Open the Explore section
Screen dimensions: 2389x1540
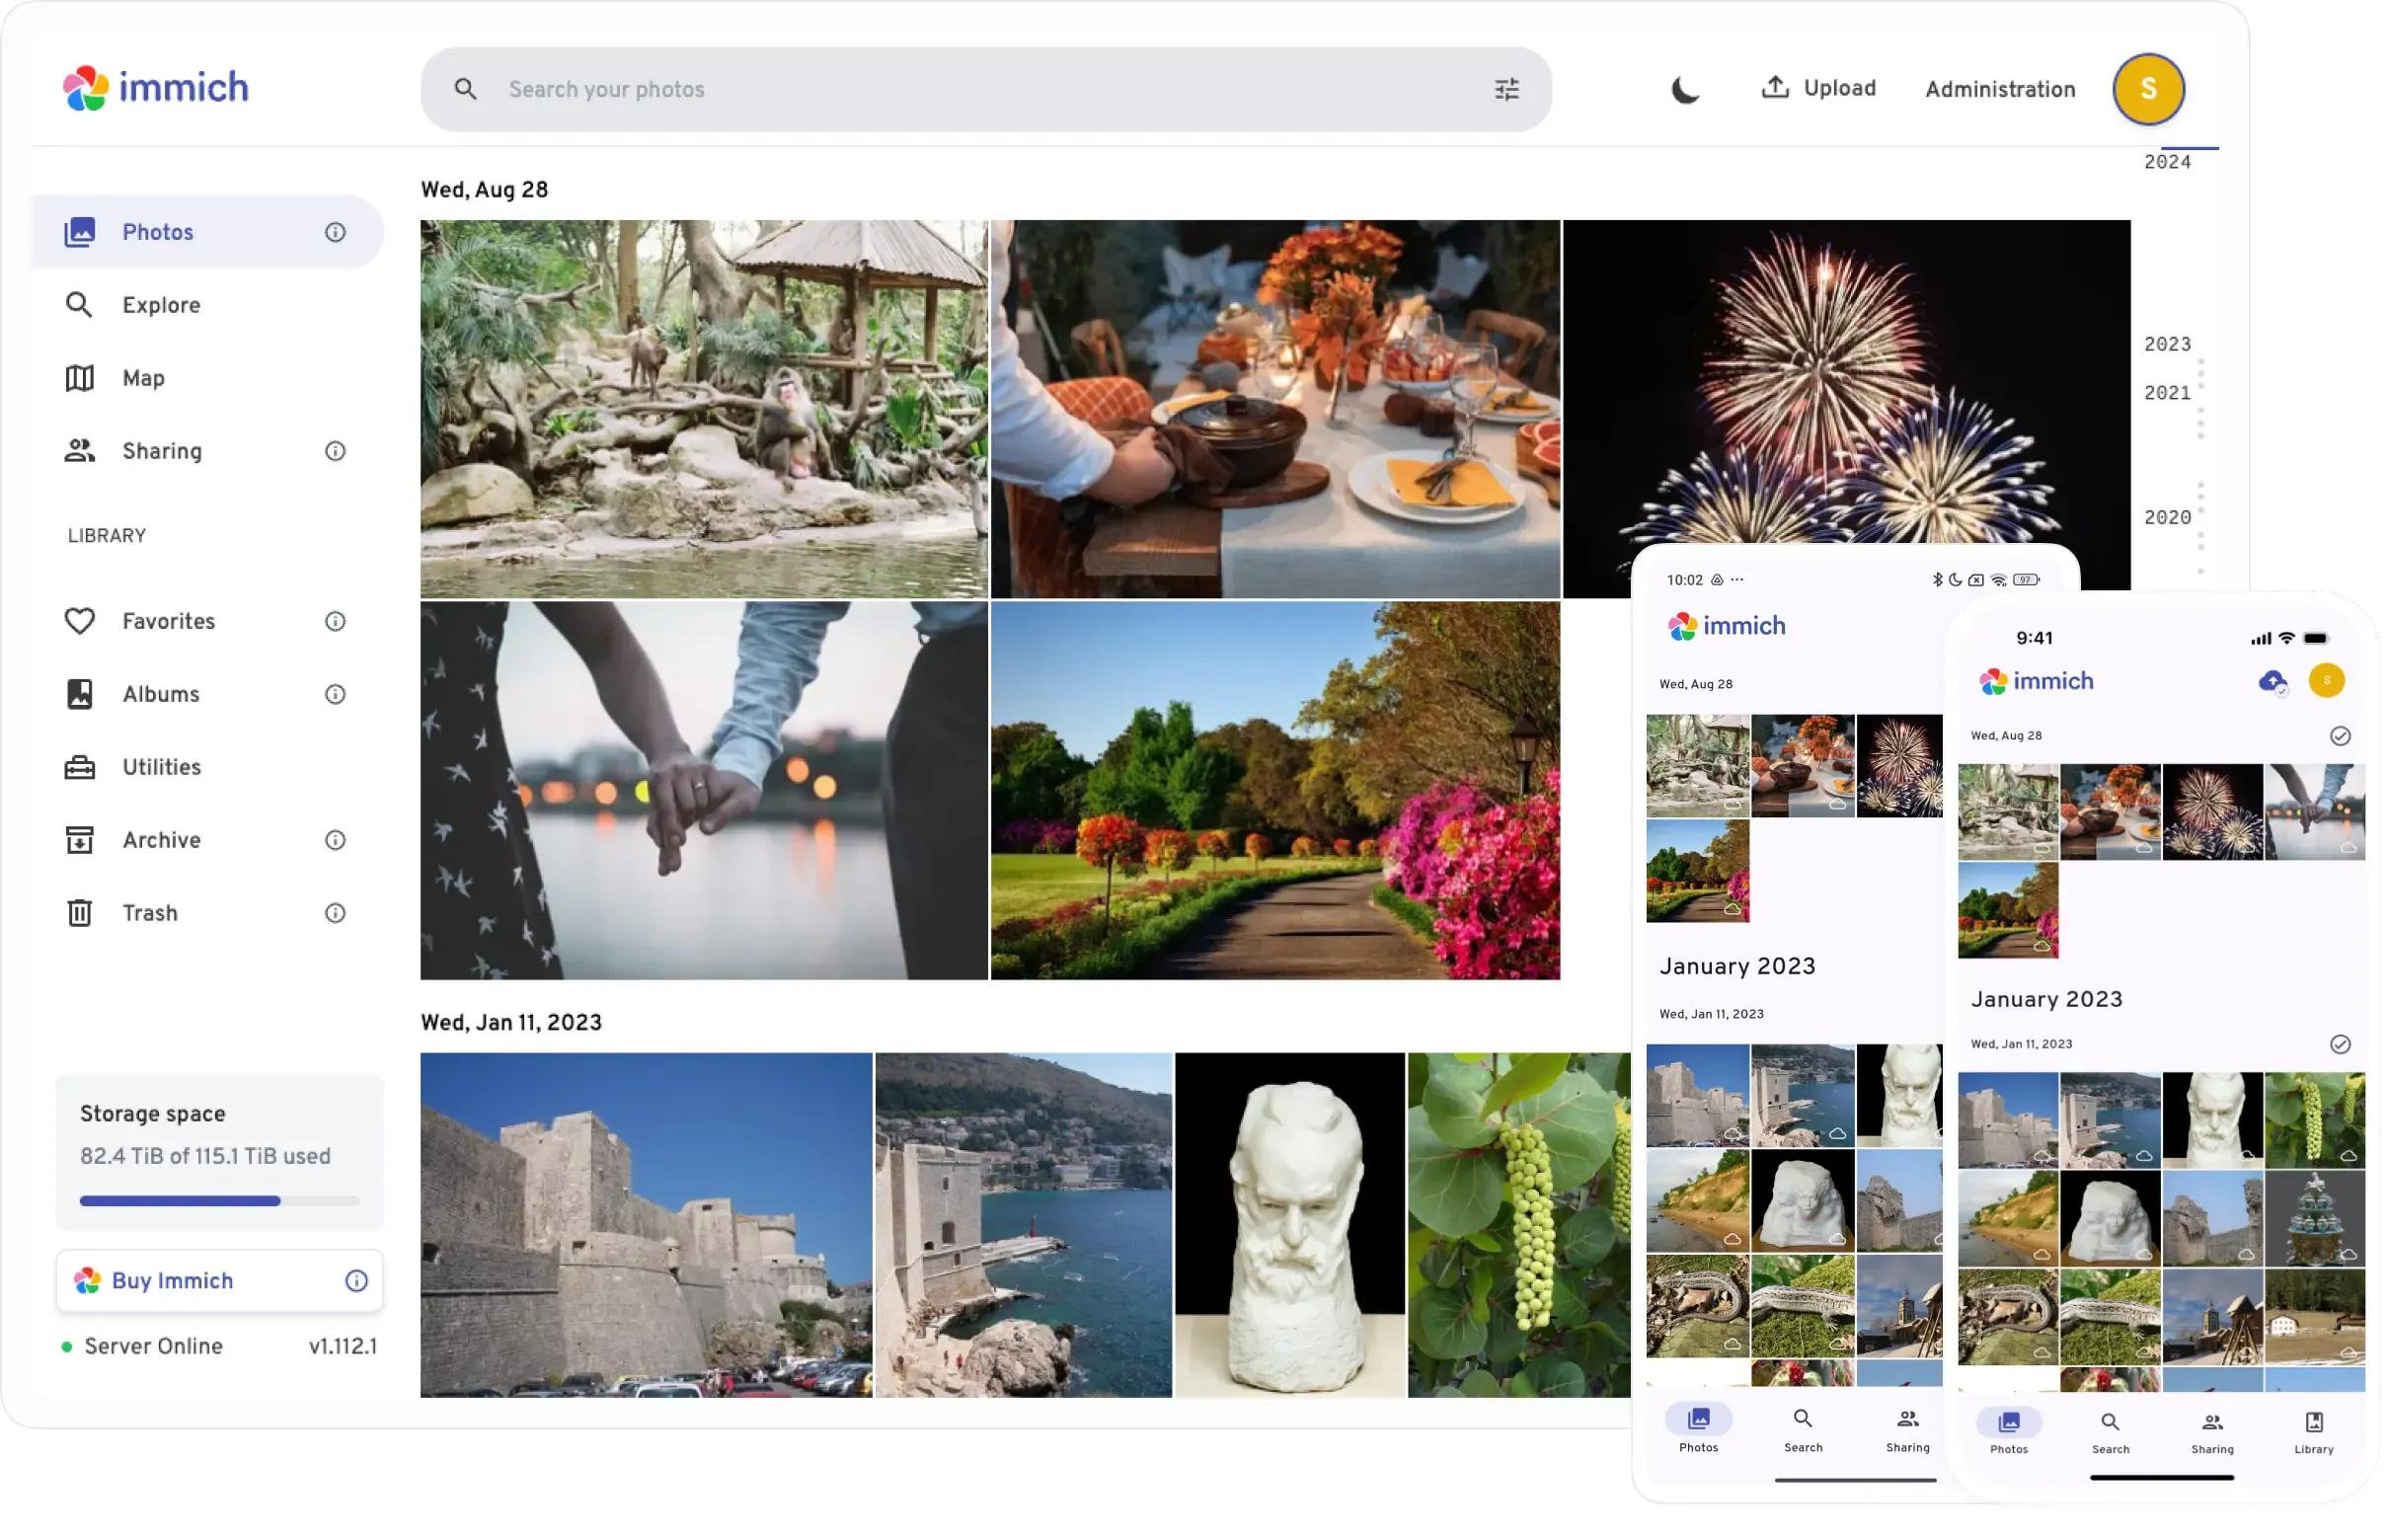[161, 305]
